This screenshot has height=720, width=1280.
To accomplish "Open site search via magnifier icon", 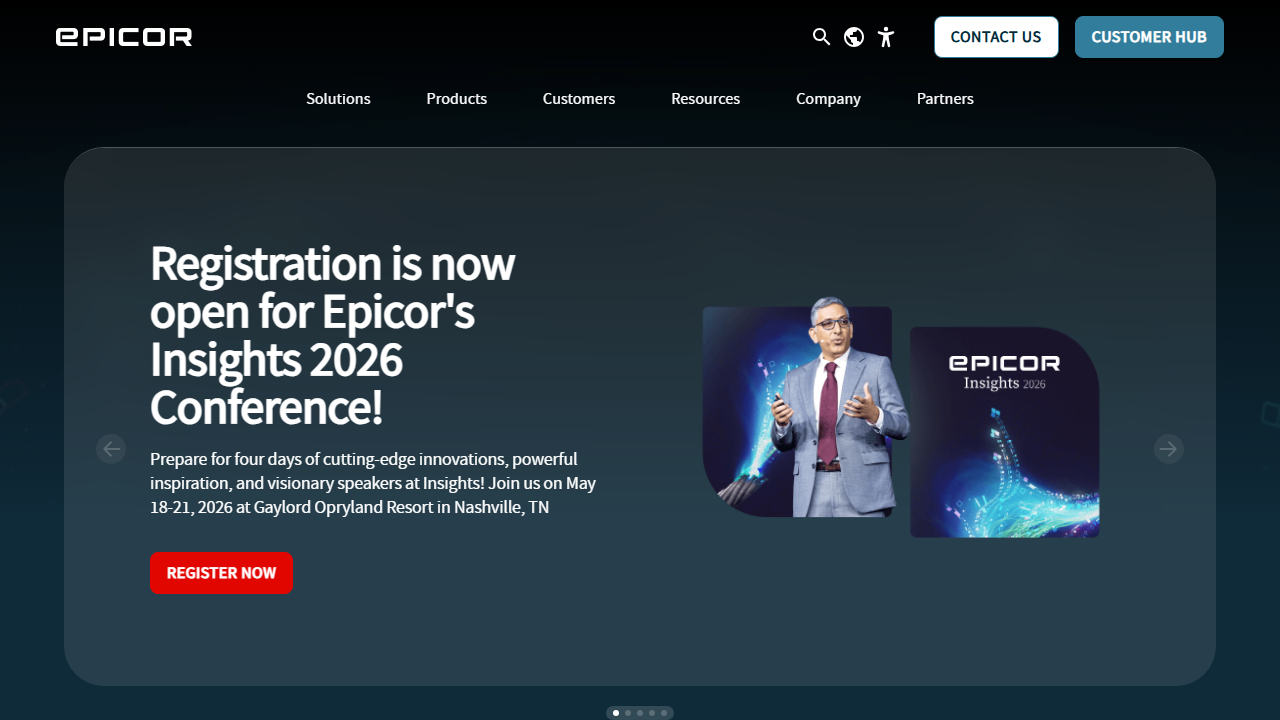I will click(822, 37).
